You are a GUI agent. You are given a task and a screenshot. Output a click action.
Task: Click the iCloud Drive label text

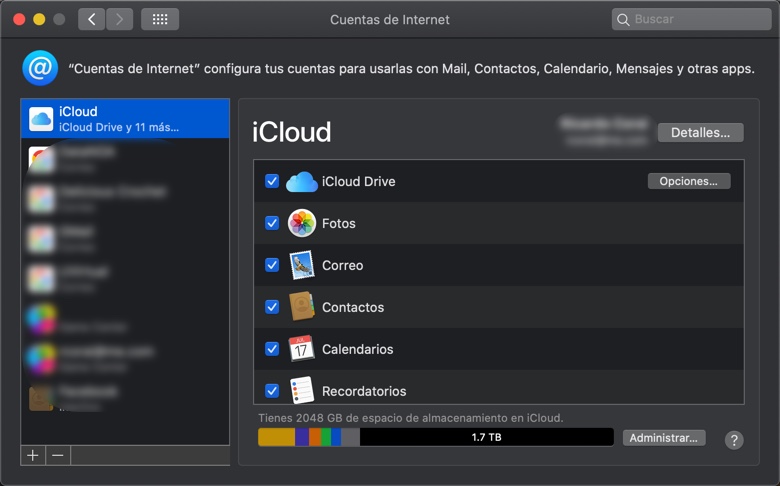[x=358, y=182]
